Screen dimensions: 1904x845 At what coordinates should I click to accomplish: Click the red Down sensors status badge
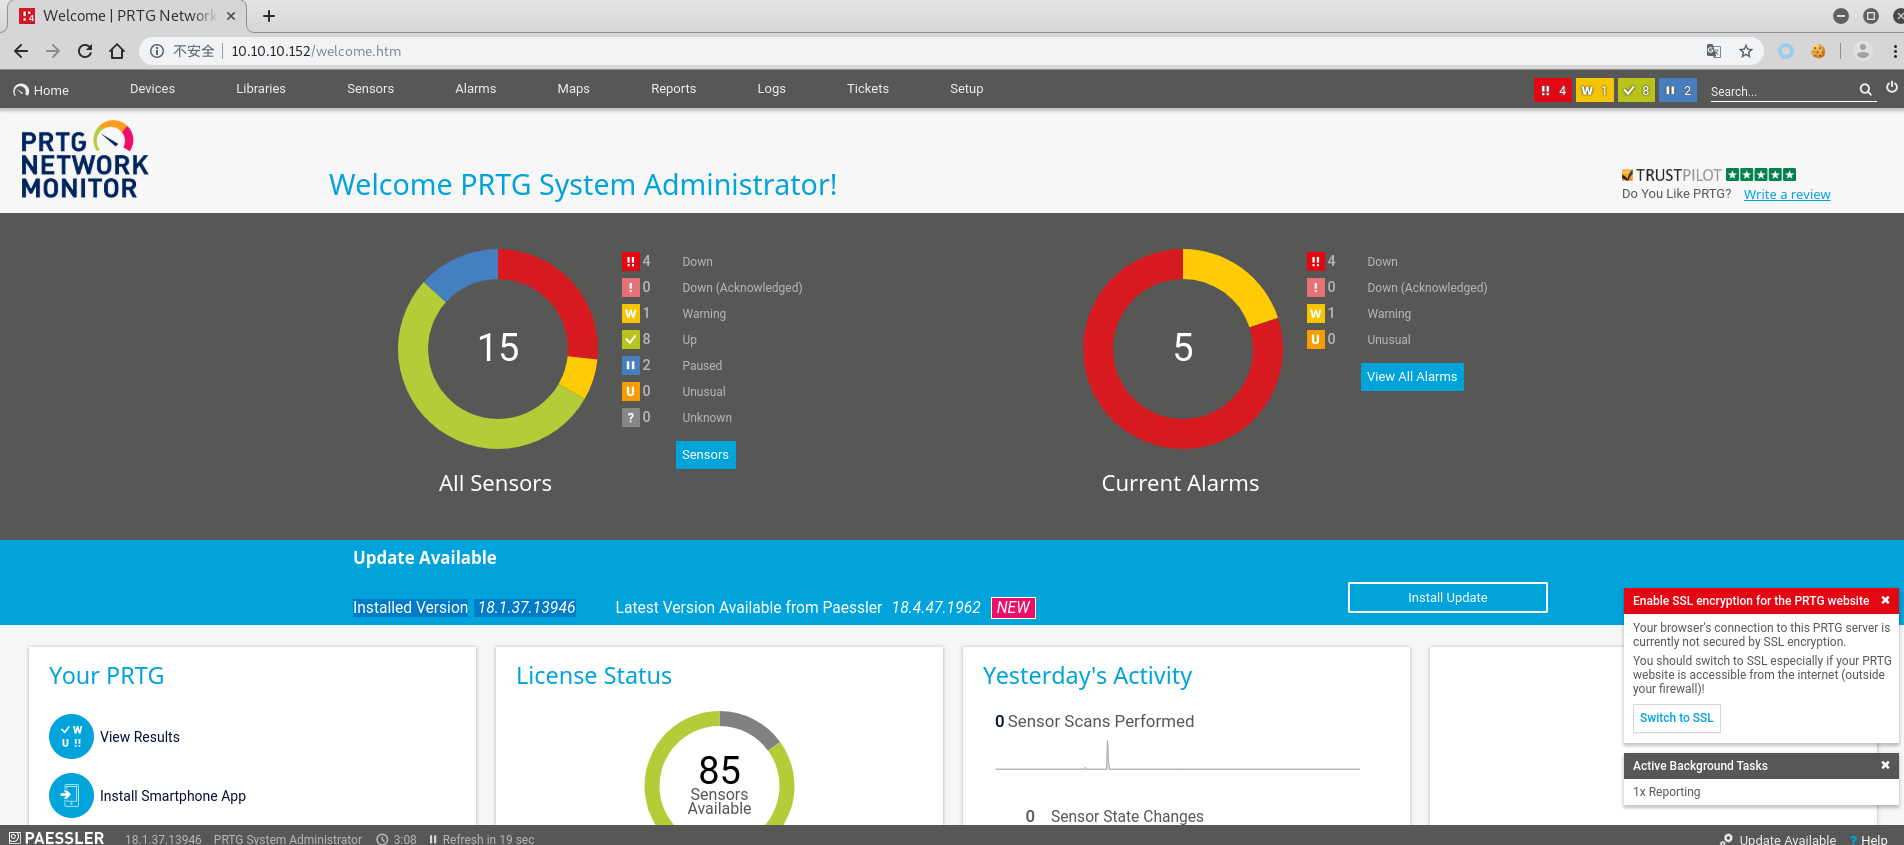pos(1552,90)
